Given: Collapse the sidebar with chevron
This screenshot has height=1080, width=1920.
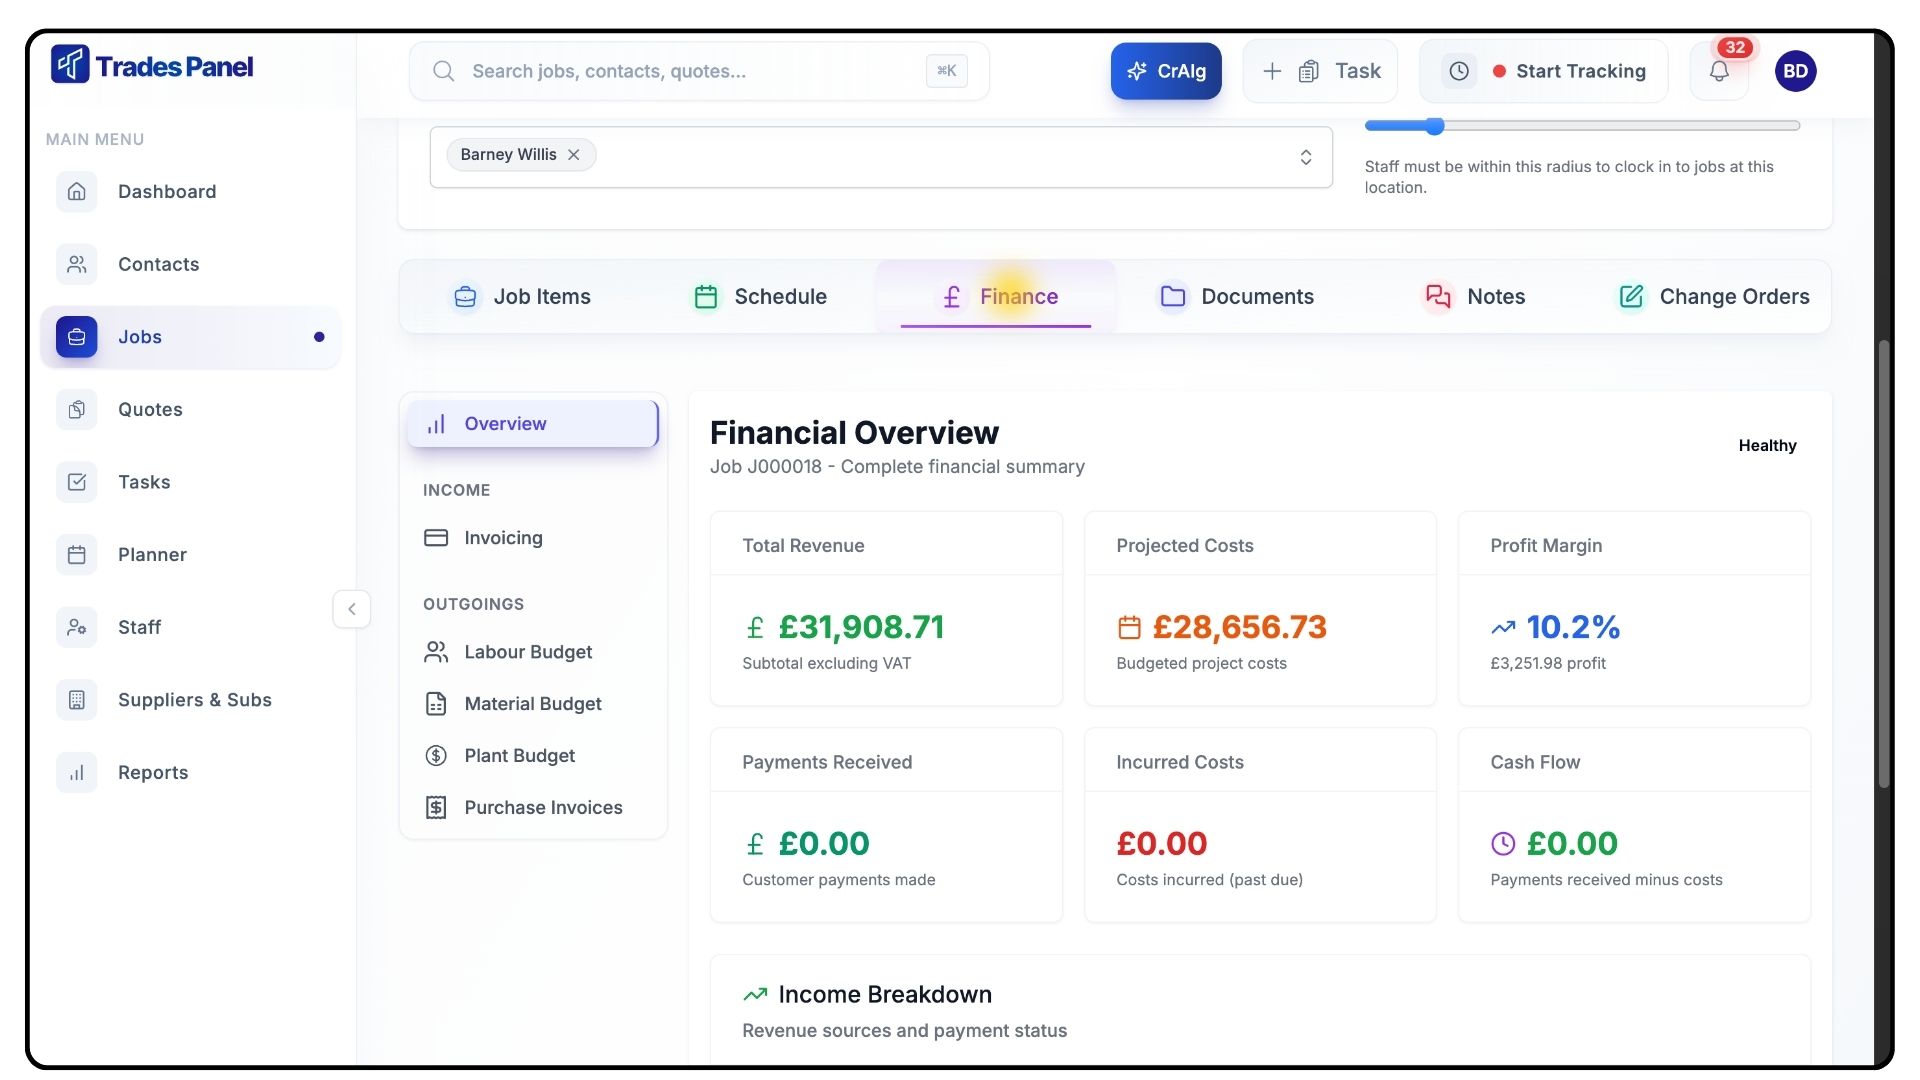Looking at the screenshot, I should coord(351,609).
